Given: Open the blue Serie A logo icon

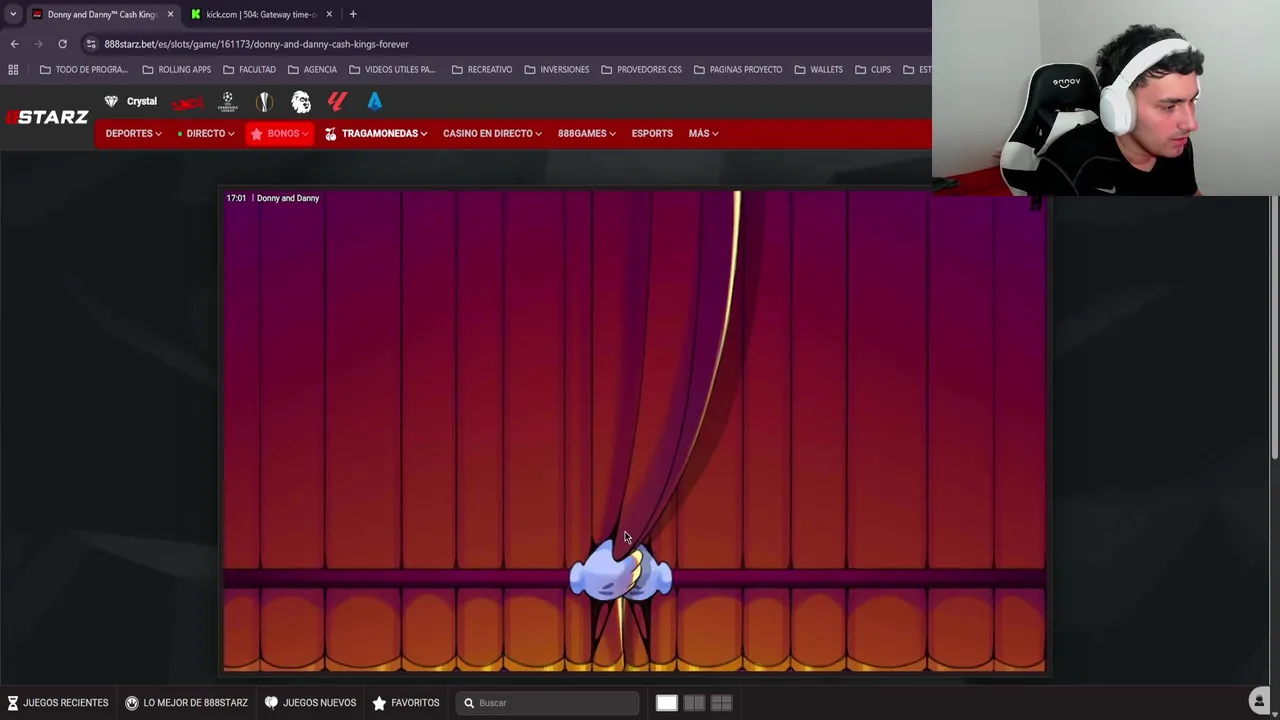Looking at the screenshot, I should coord(374,101).
